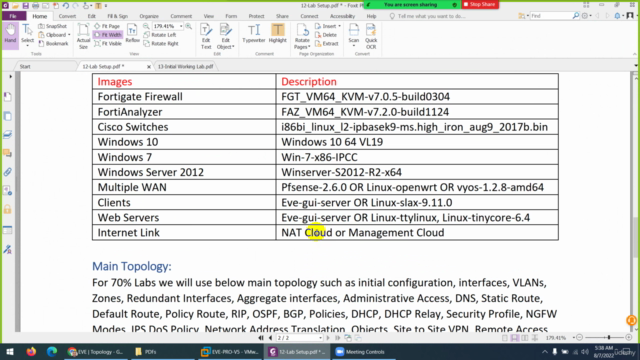This screenshot has height=360, width=640.
Task: Open the Protect ribbon tab
Action: tap(256, 16)
